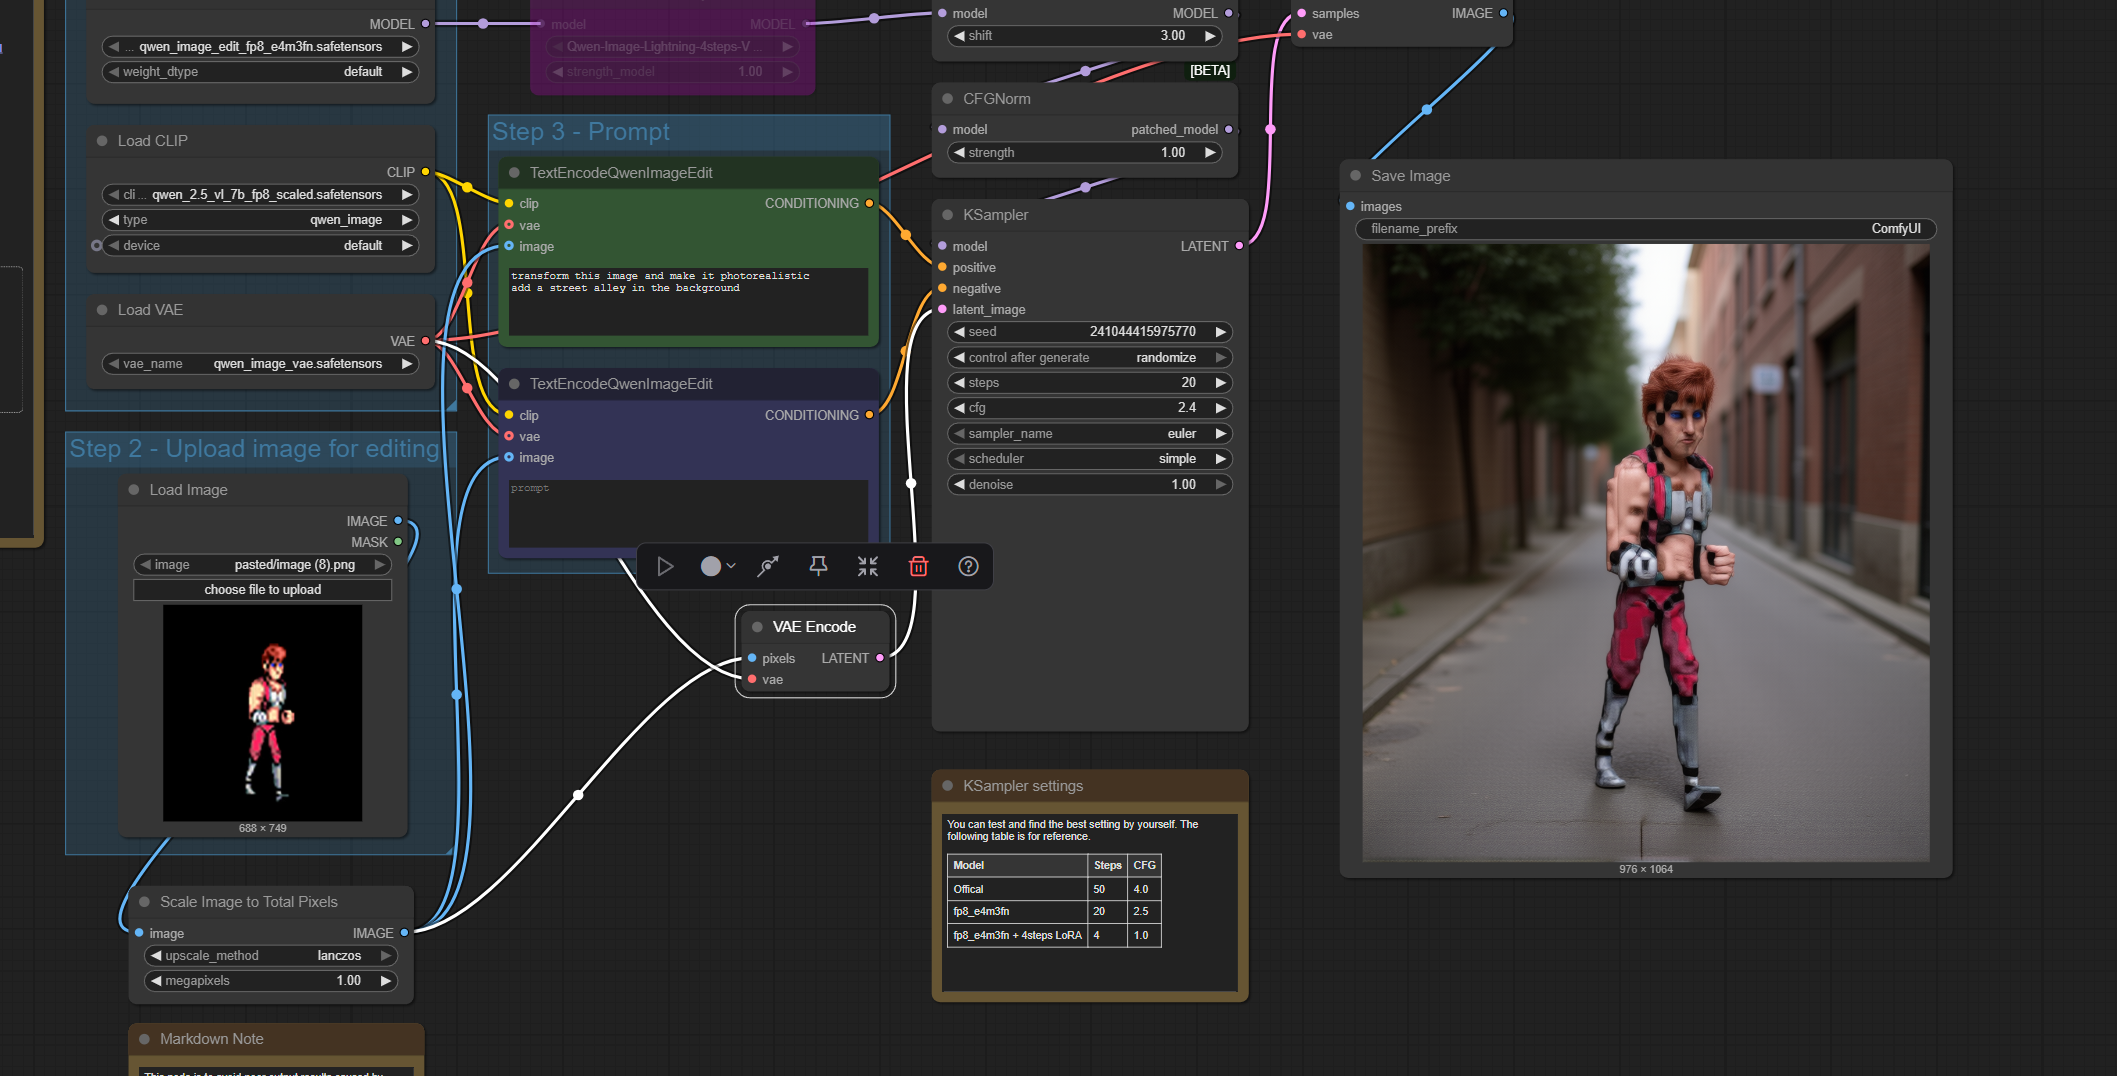Open the scheduler simple dropdown
The height and width of the screenshot is (1076, 2117).
[1090, 459]
